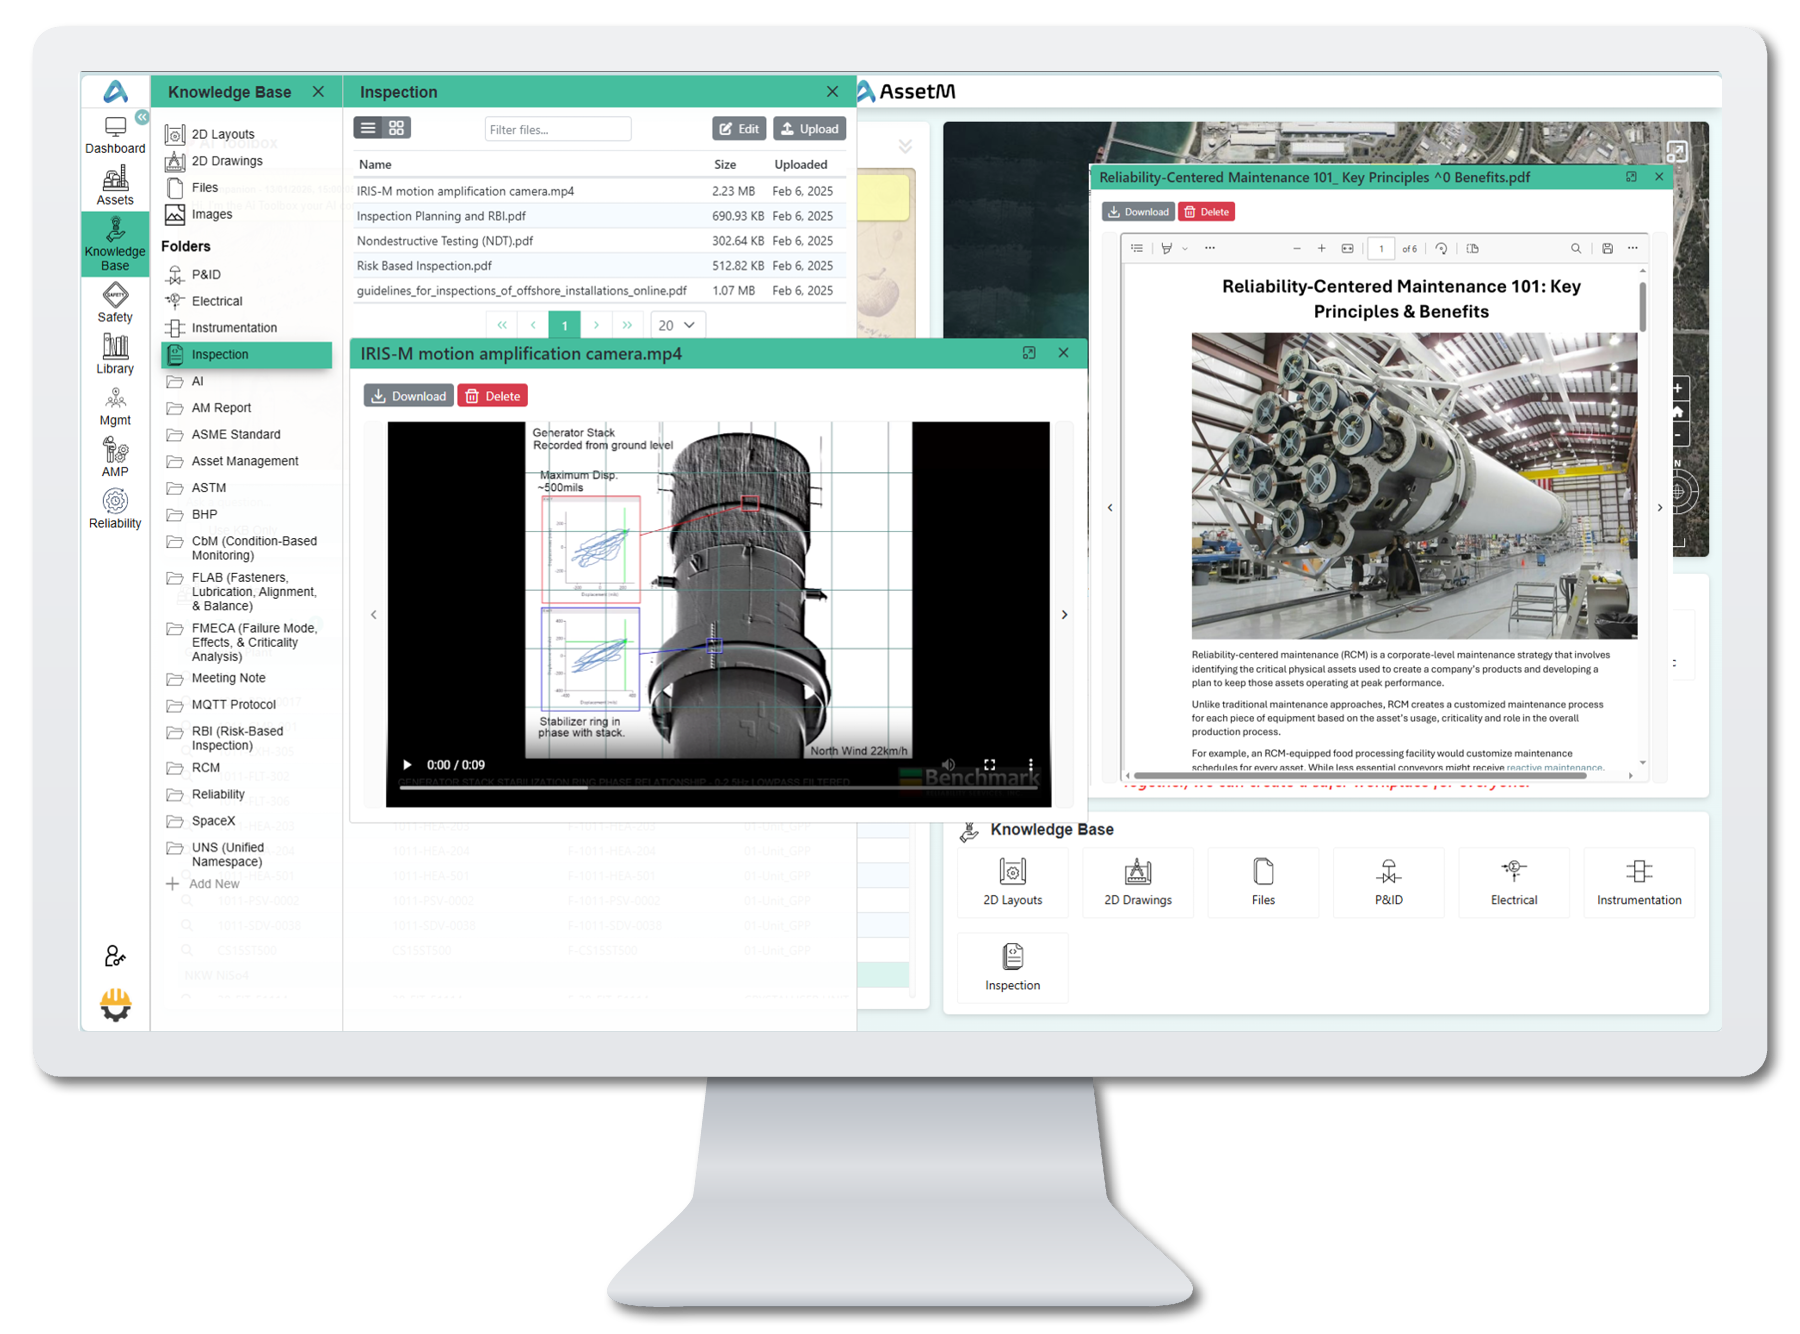The image size is (1800, 1334).
Task: Click the Filter files input field
Action: tap(557, 129)
